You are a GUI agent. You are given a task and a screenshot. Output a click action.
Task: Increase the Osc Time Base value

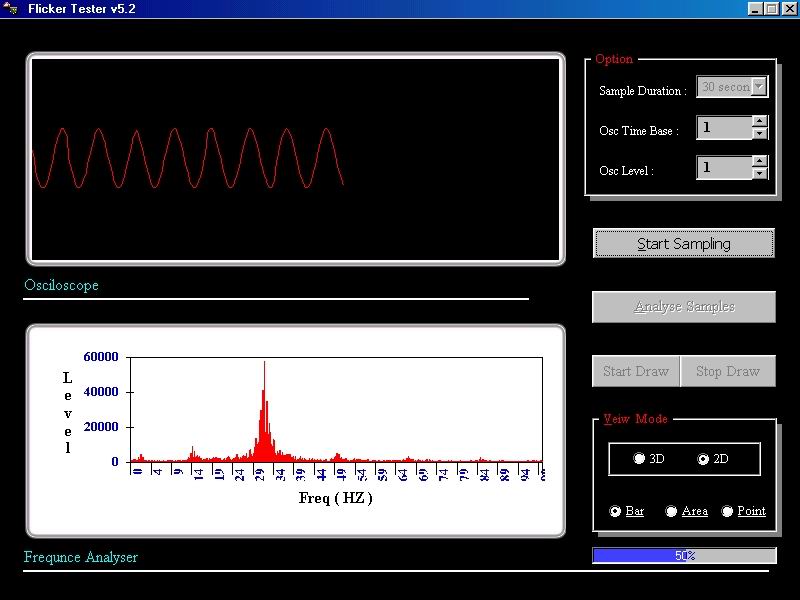tap(760, 121)
